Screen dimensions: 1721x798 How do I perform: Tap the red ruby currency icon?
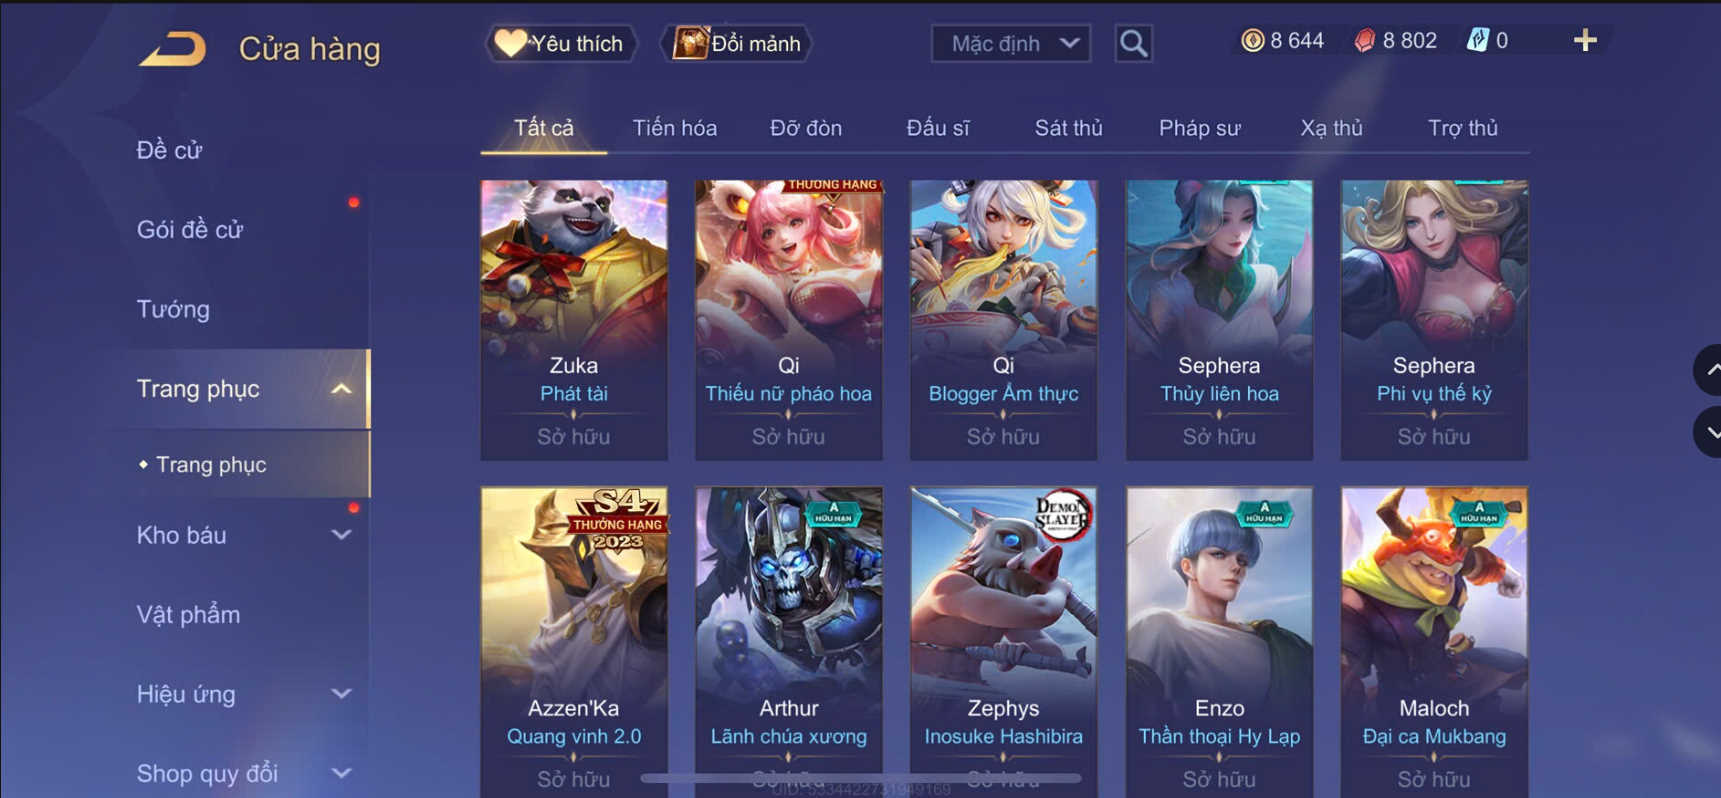(x=1364, y=40)
